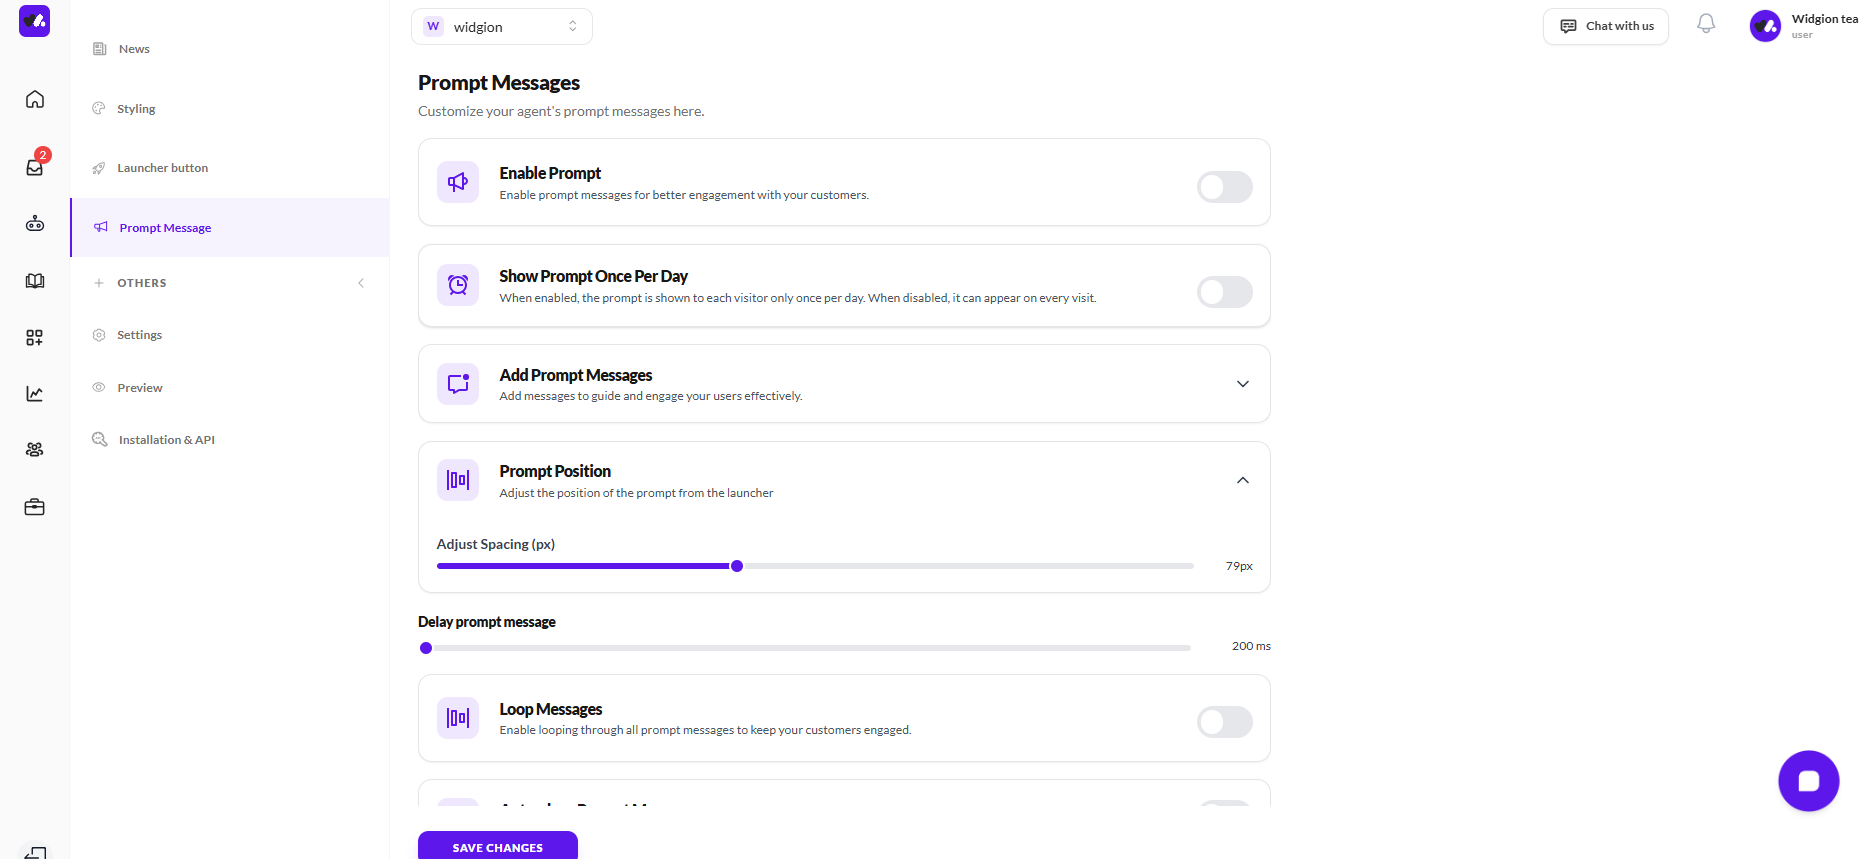Collapse the Prompt Position section
The height and width of the screenshot is (859, 1859).
1243,480
